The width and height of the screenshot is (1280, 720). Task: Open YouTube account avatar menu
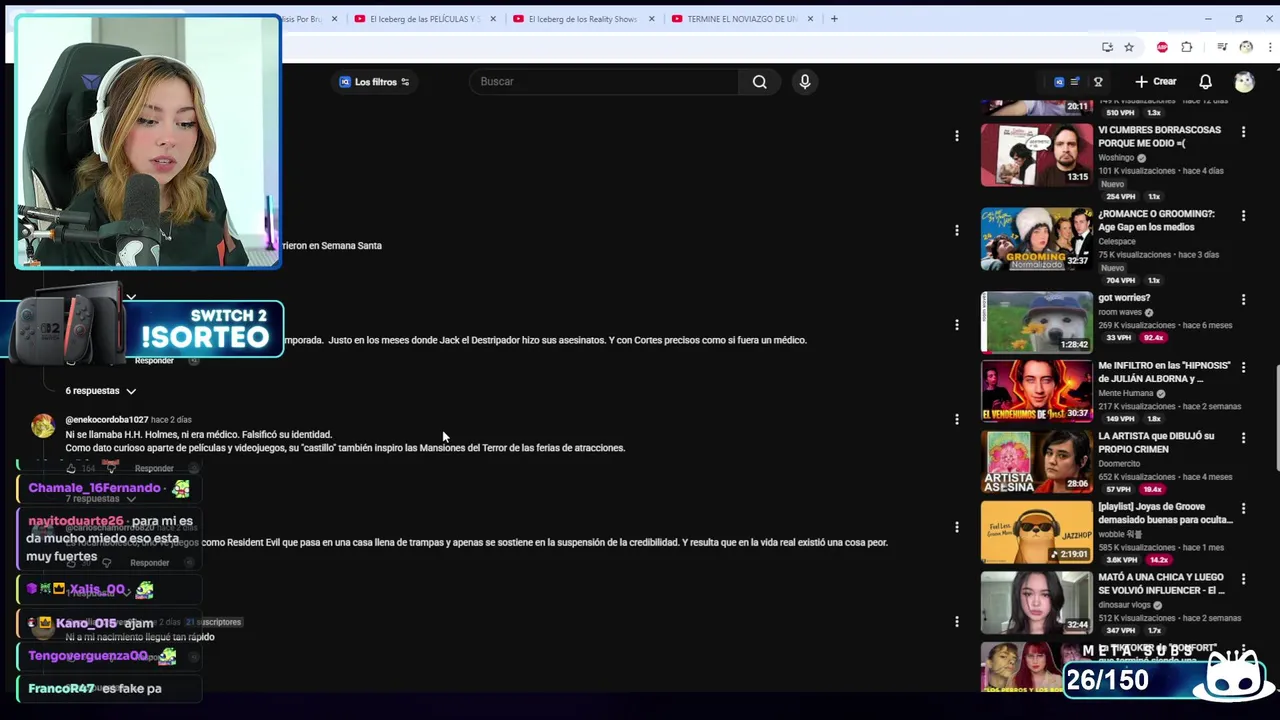pyautogui.click(x=1244, y=82)
